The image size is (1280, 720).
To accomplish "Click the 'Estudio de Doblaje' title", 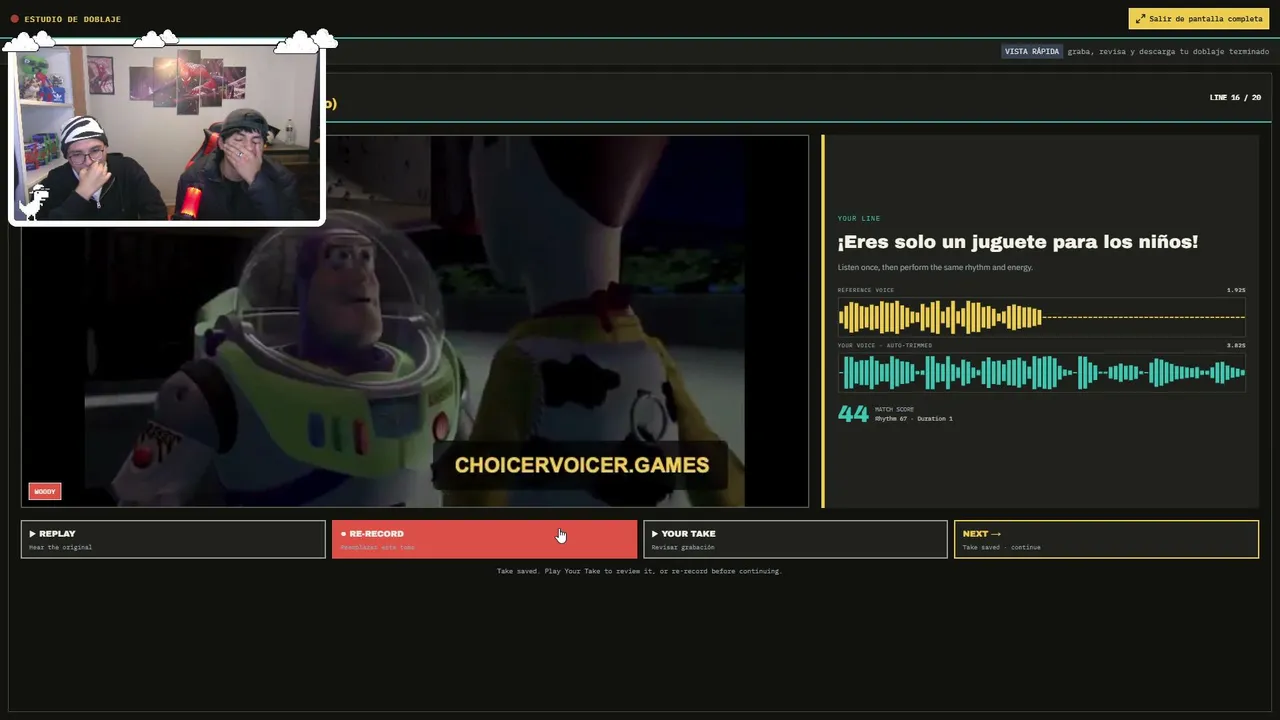I will click(72, 19).
